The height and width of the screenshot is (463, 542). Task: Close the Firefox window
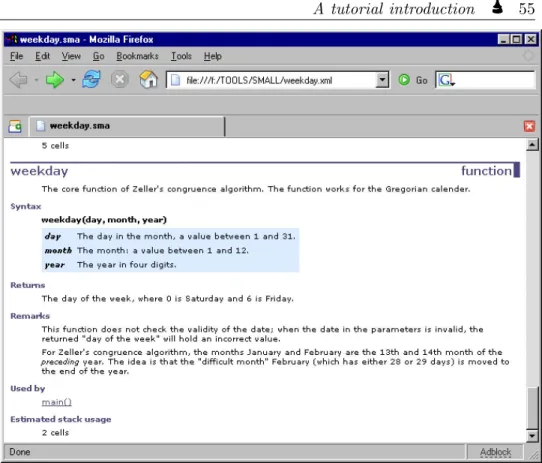click(x=531, y=40)
